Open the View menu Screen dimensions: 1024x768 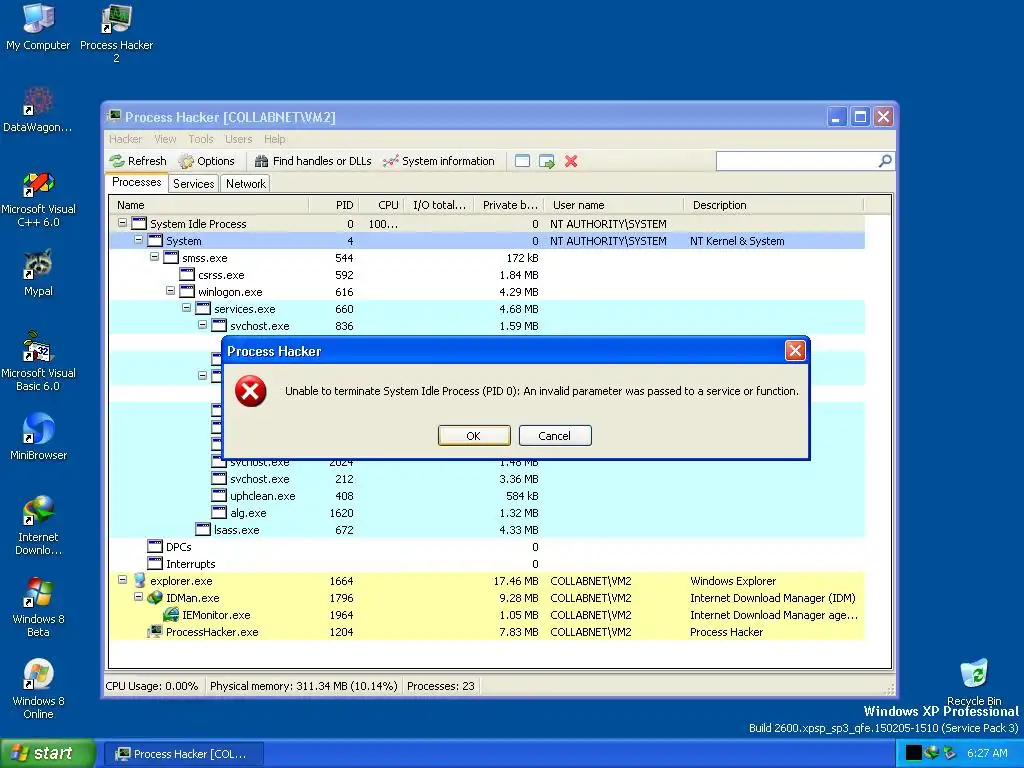point(165,139)
